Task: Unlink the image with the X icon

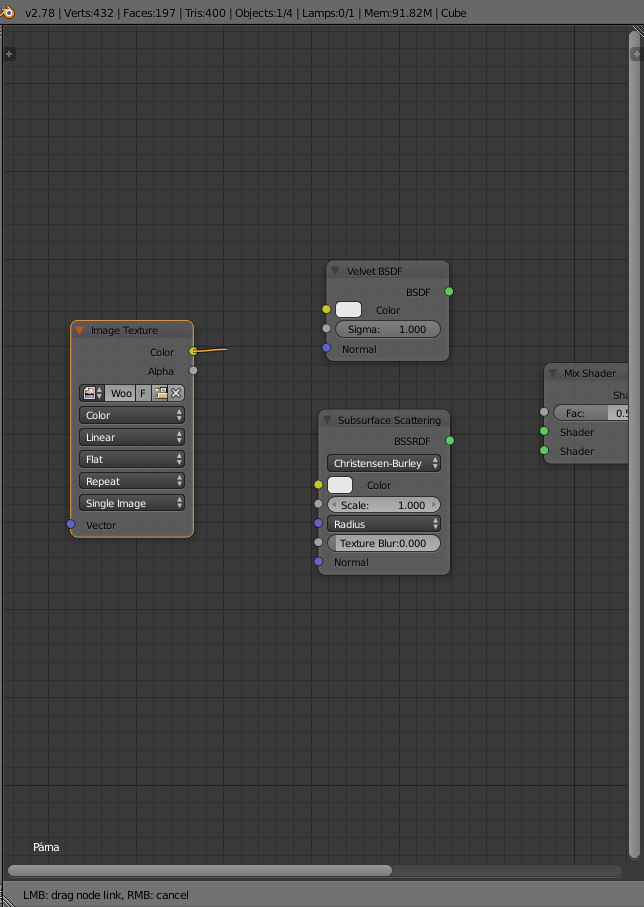Action: [176, 393]
